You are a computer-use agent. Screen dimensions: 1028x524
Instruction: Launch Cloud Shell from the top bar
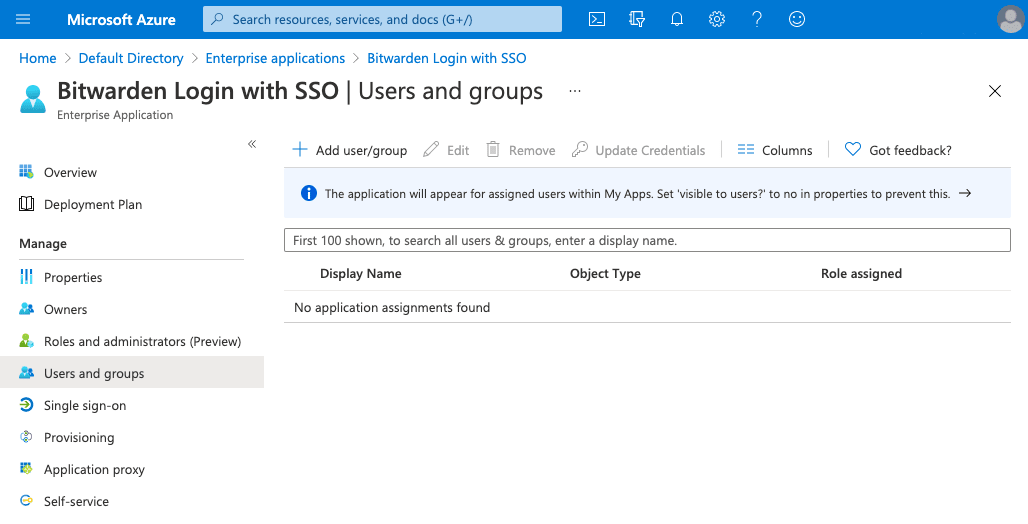[x=597, y=19]
